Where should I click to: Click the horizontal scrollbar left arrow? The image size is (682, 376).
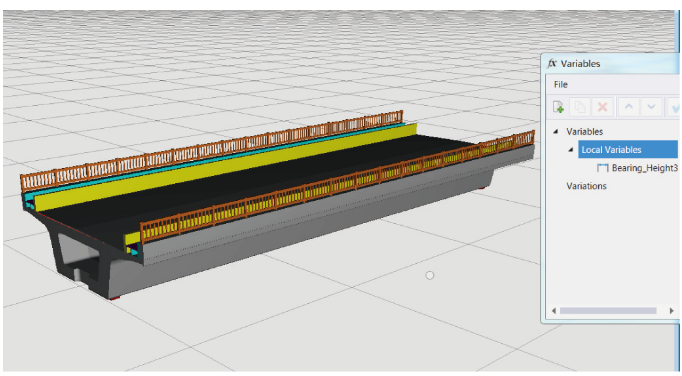pos(553,311)
